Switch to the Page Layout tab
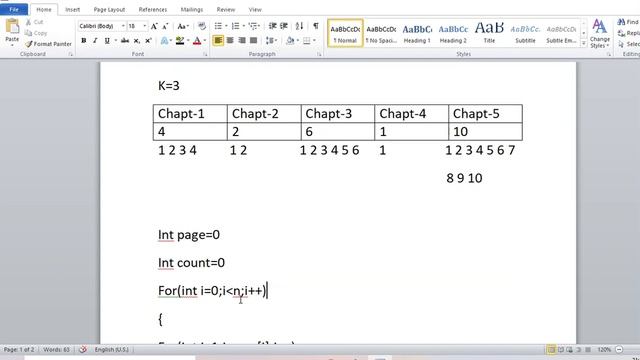This screenshot has height=360, width=640. click(109, 9)
